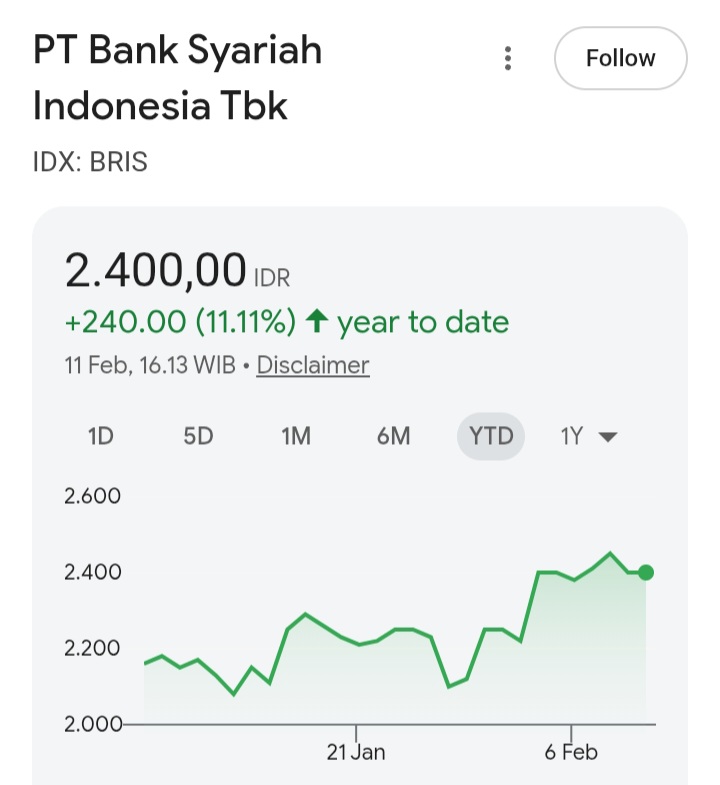Open the Disclaimer link

coord(313,366)
